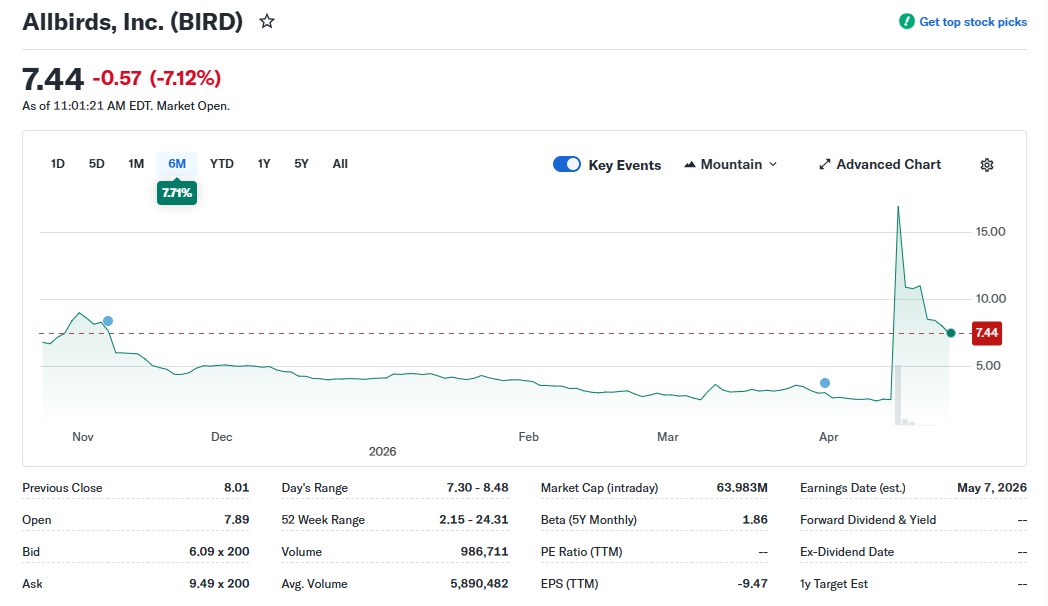Select the 5Y time range
1048x606 pixels.
click(301, 163)
